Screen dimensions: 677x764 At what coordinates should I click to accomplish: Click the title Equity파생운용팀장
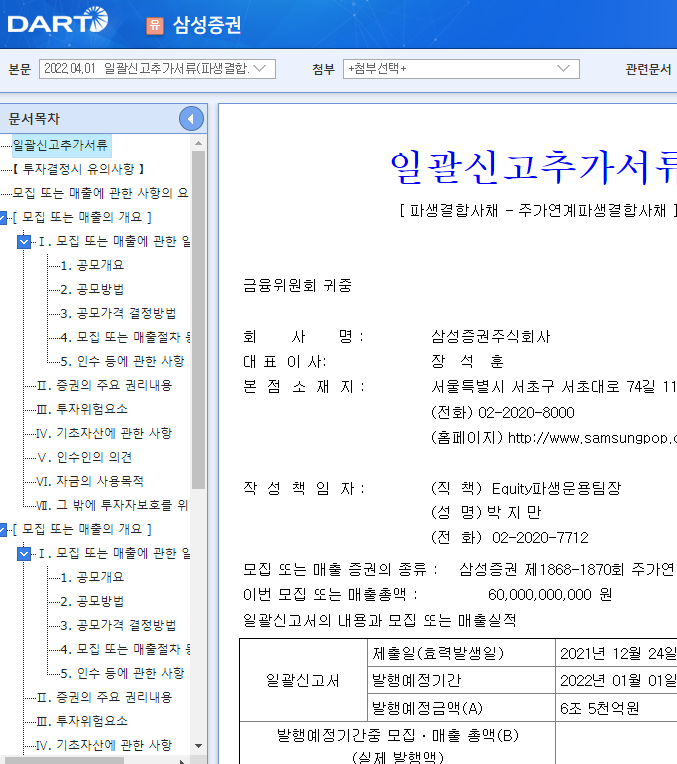(556, 488)
